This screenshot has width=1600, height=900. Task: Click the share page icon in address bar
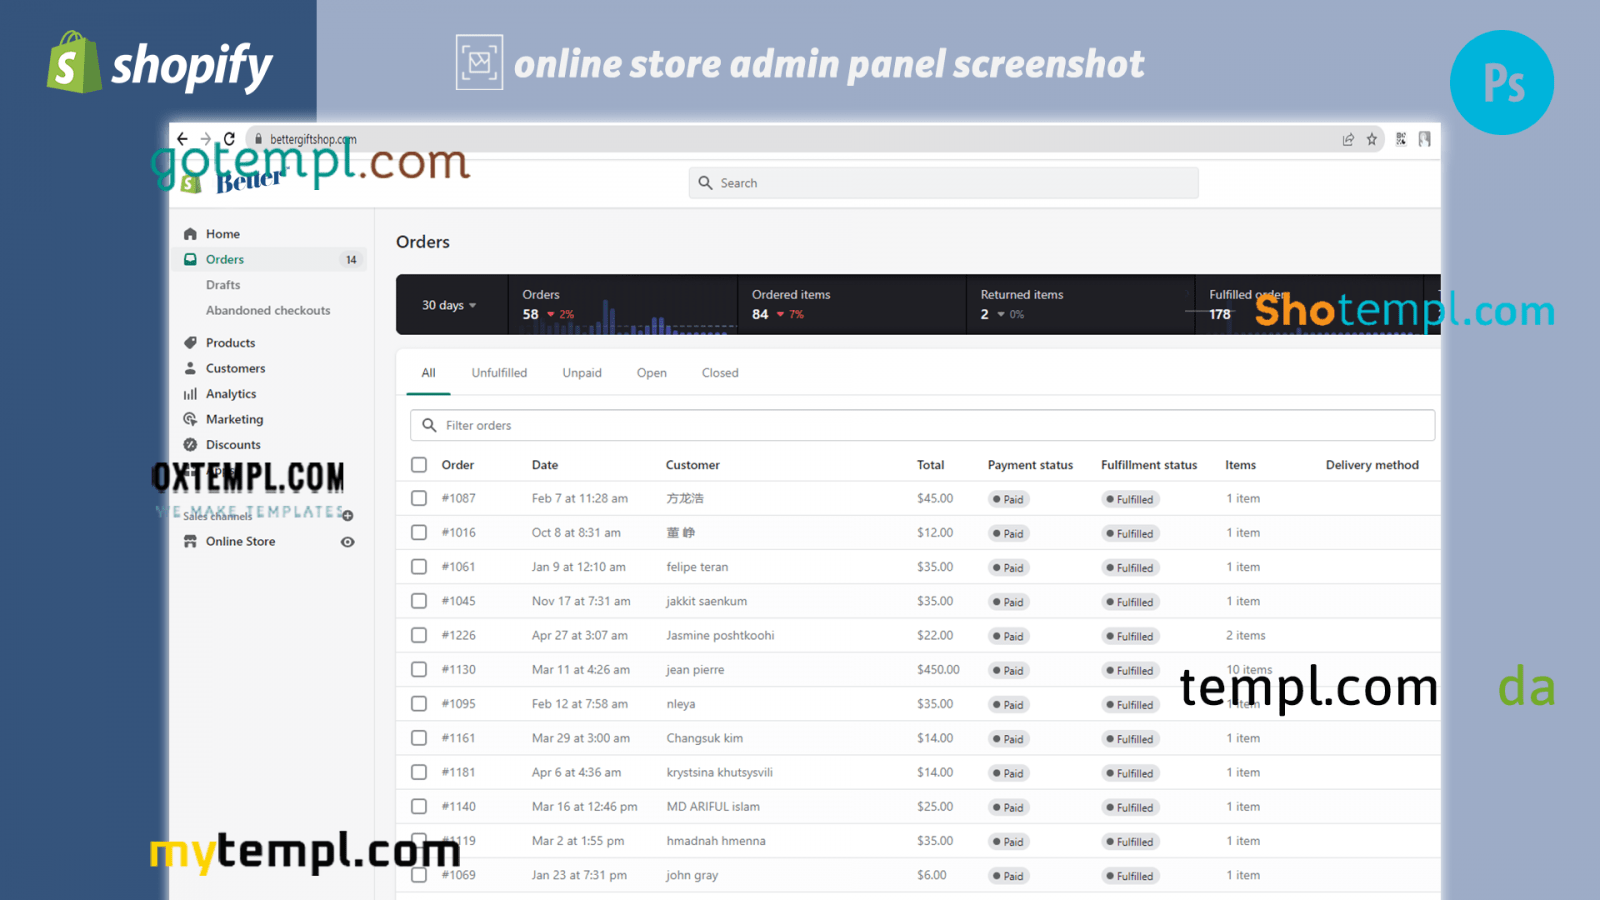[1348, 140]
